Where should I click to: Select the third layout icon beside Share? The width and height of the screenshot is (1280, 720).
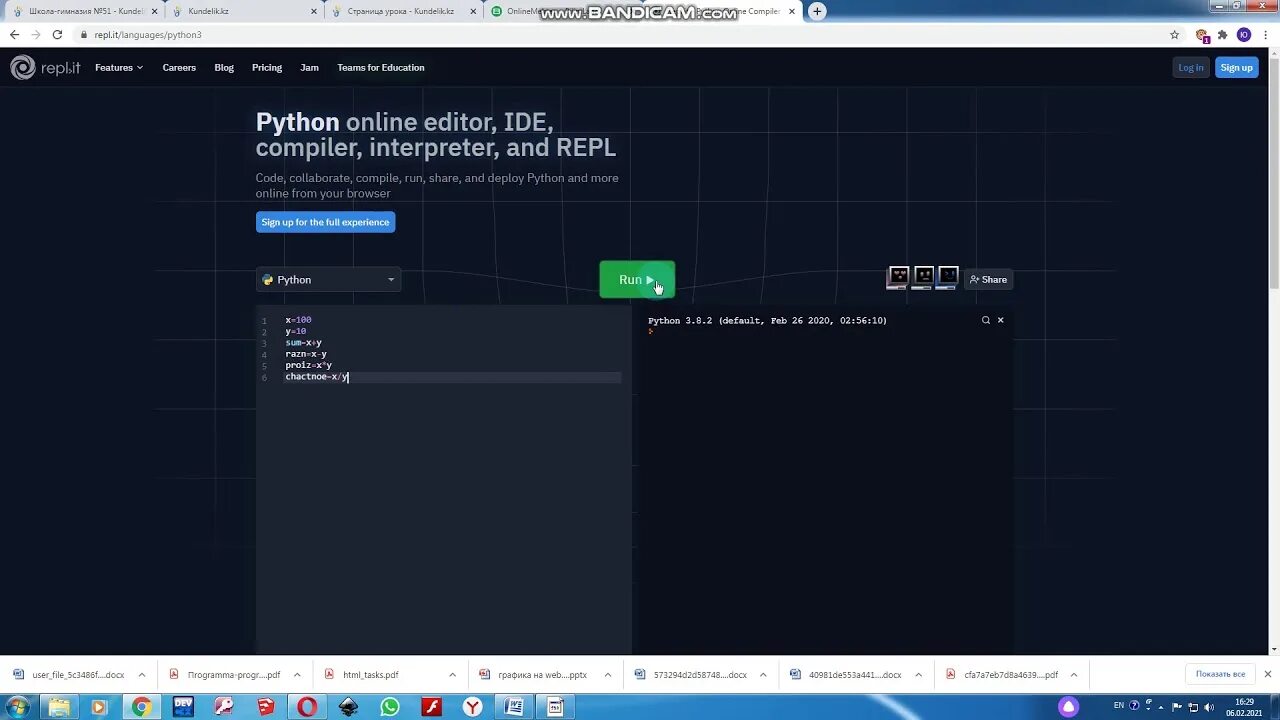click(x=948, y=278)
